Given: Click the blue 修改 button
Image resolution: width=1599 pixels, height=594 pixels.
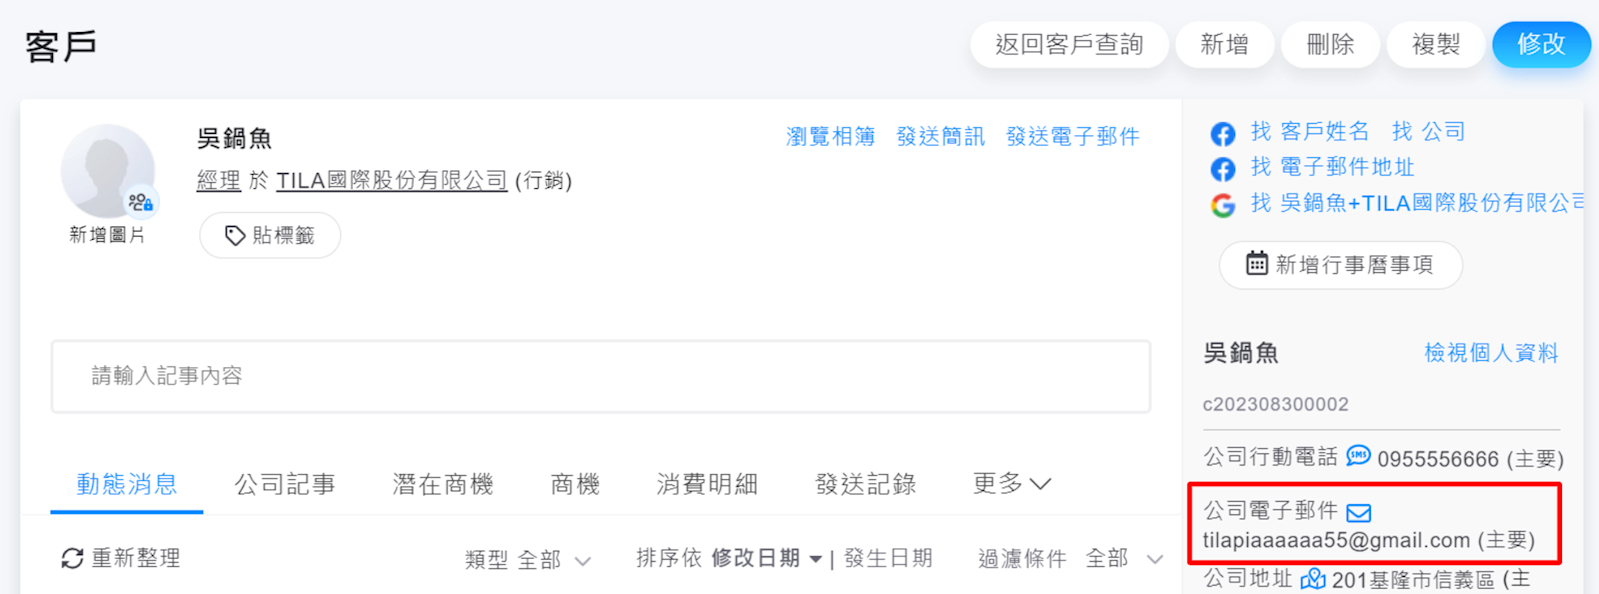Looking at the screenshot, I should coord(1541,44).
